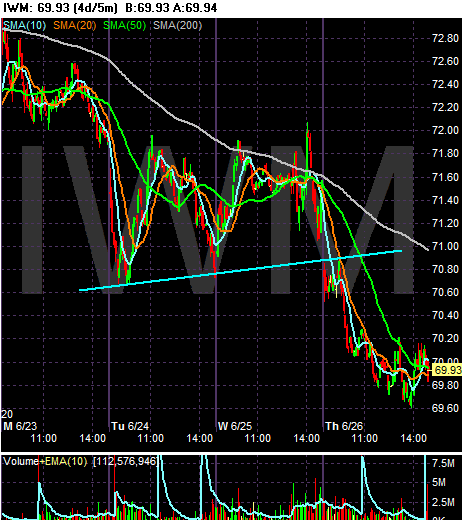Screen dimensions: 463x523
Task: Click the 69.80 price axis label
Action: [x=445, y=386]
